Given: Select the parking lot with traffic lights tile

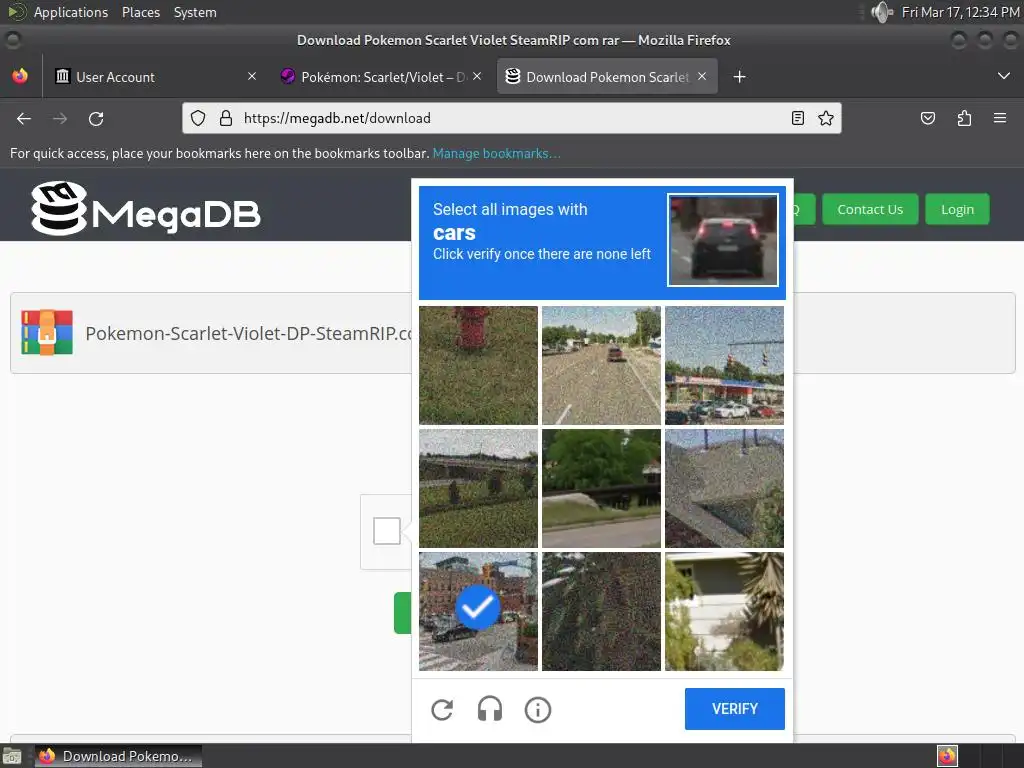Looking at the screenshot, I should [724, 365].
